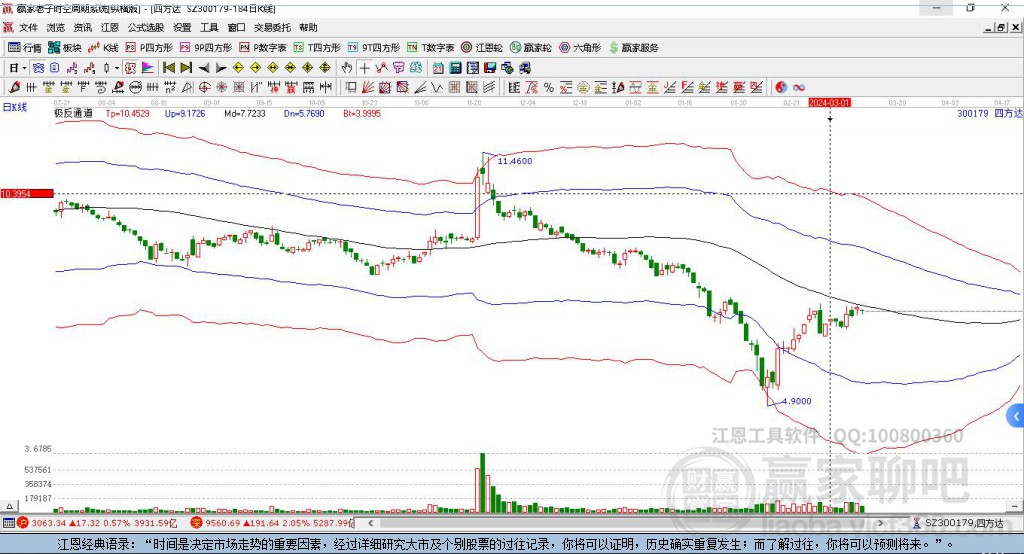Click the red pencil drawing icon
Viewport: 1024px width, 554px height.
[x=14, y=88]
